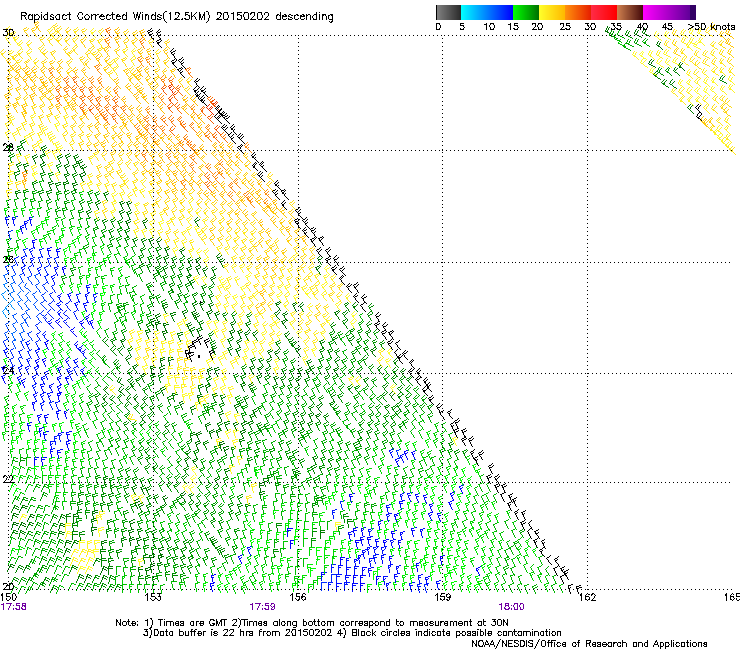This screenshot has width=740, height=650.
Task: Click the '>50 knots' legend label
Action: 711,27
